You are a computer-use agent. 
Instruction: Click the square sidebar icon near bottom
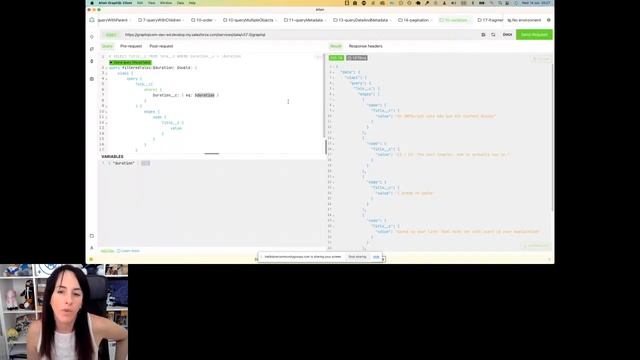click(92, 236)
